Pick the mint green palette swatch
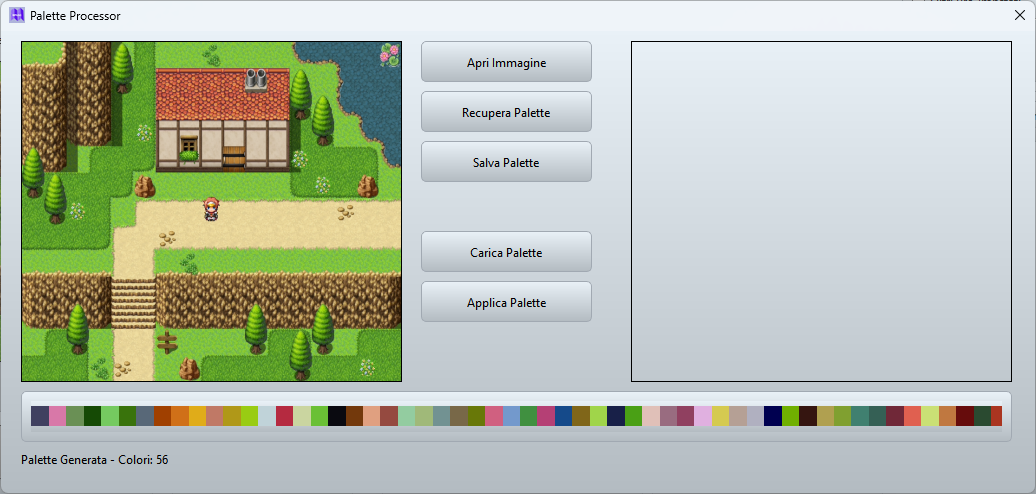 pos(404,416)
